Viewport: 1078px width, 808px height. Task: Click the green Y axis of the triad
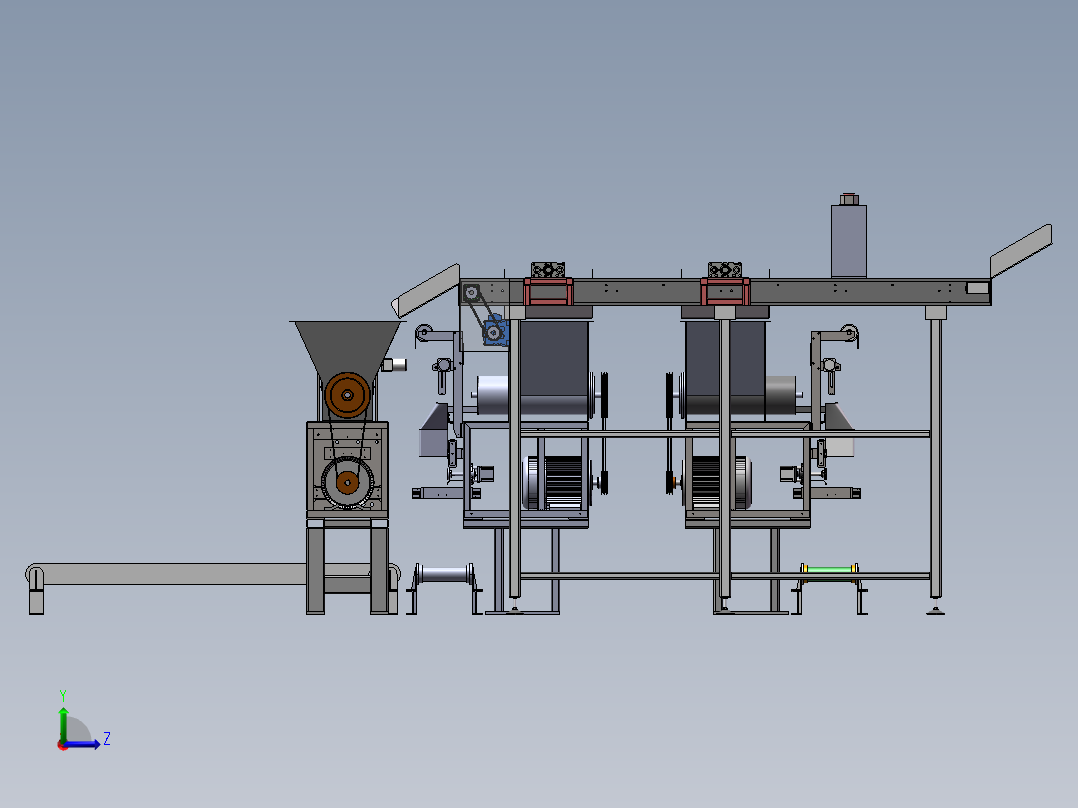pyautogui.click(x=63, y=723)
